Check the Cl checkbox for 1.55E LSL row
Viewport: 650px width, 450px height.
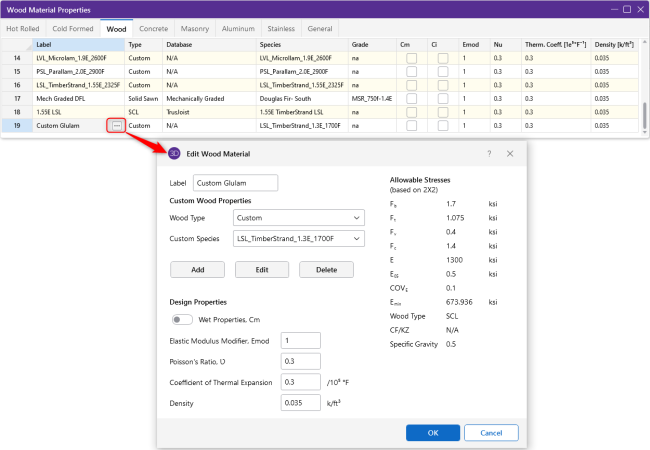[x=443, y=112]
